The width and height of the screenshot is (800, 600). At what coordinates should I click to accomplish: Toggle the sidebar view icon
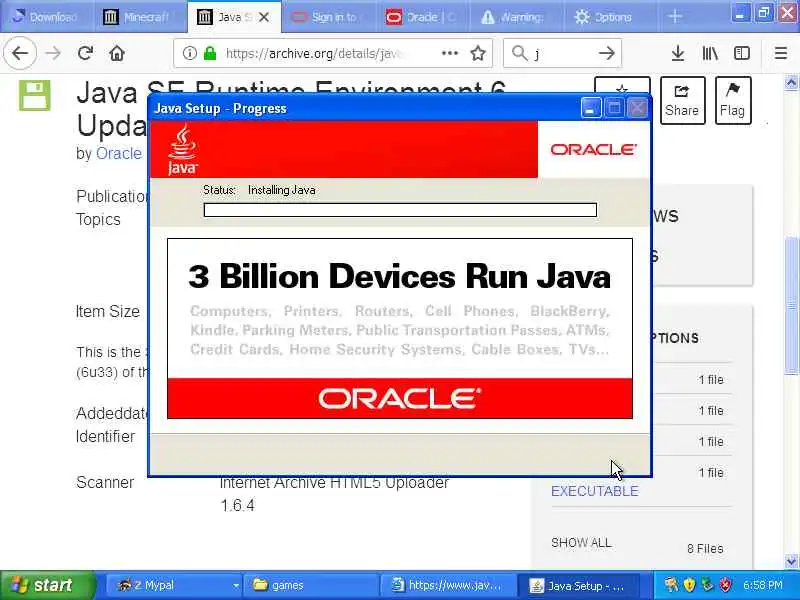click(x=742, y=53)
